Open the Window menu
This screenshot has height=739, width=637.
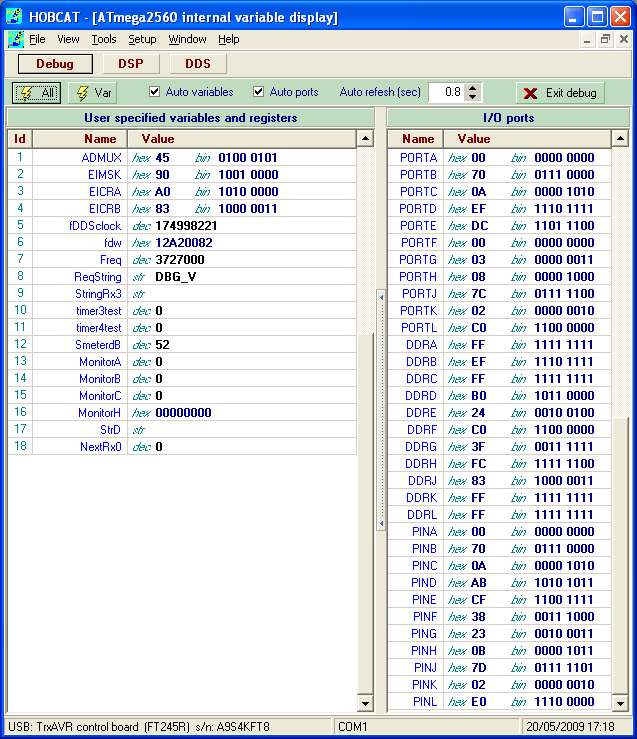[187, 39]
